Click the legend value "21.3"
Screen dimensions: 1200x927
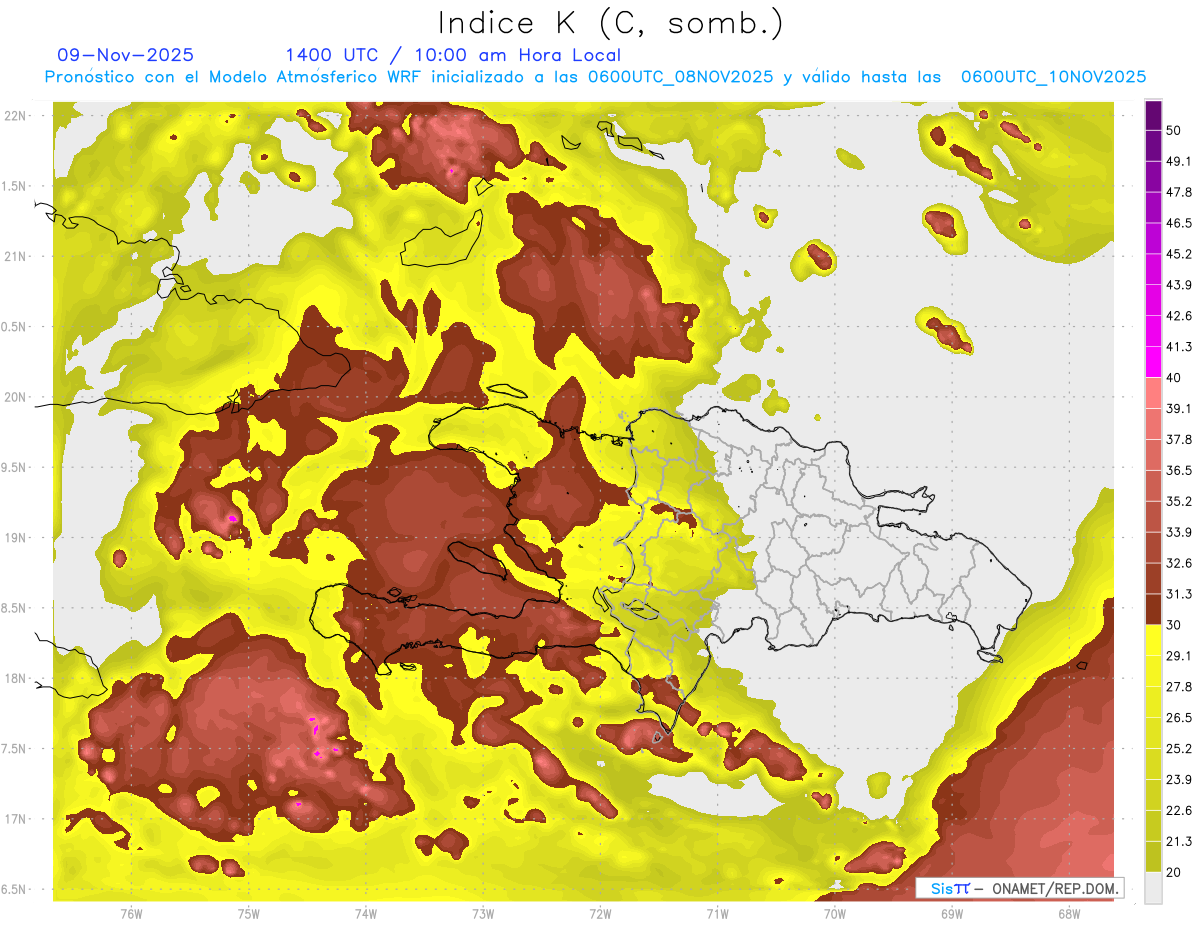(x=1179, y=842)
